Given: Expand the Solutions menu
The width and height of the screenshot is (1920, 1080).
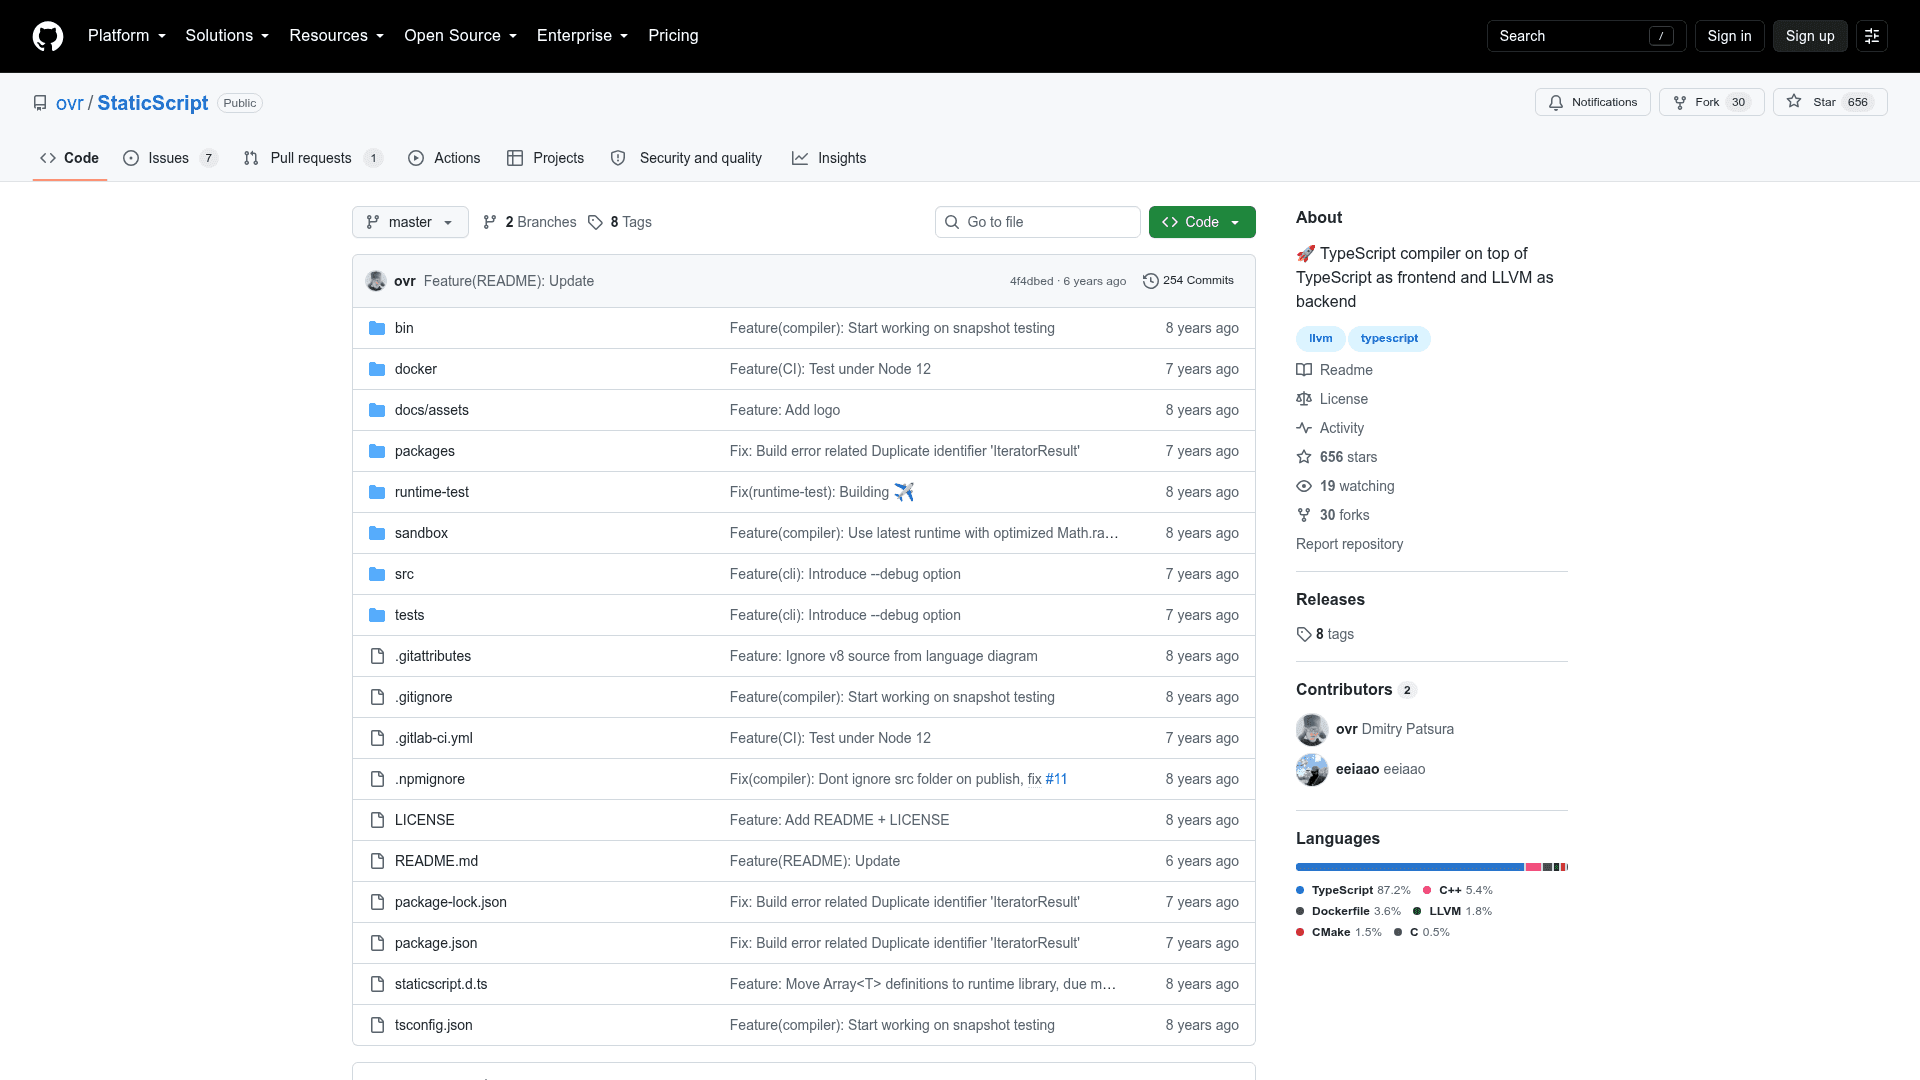Looking at the screenshot, I should tap(227, 36).
